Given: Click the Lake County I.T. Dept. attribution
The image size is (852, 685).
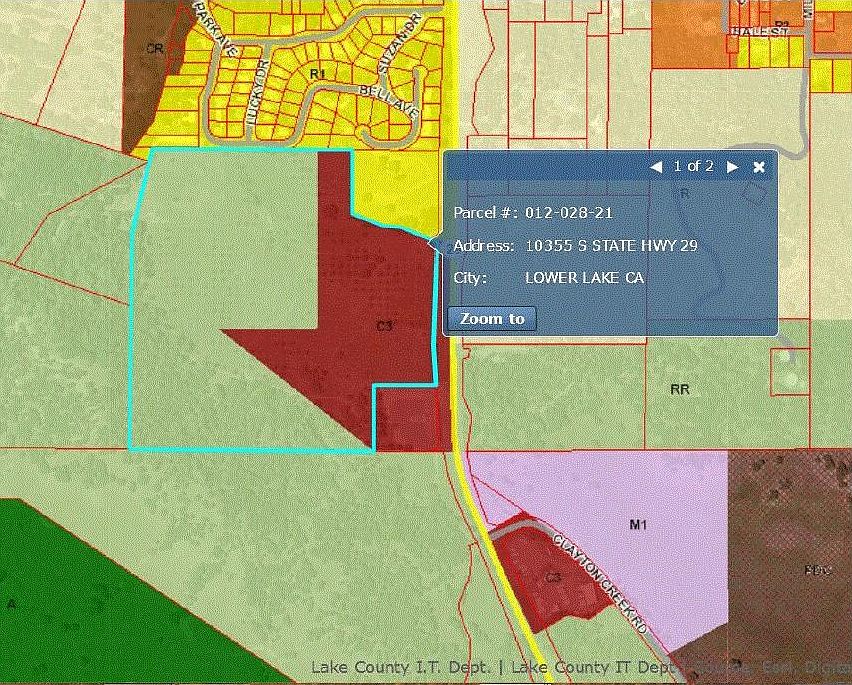Looking at the screenshot, I should [401, 668].
